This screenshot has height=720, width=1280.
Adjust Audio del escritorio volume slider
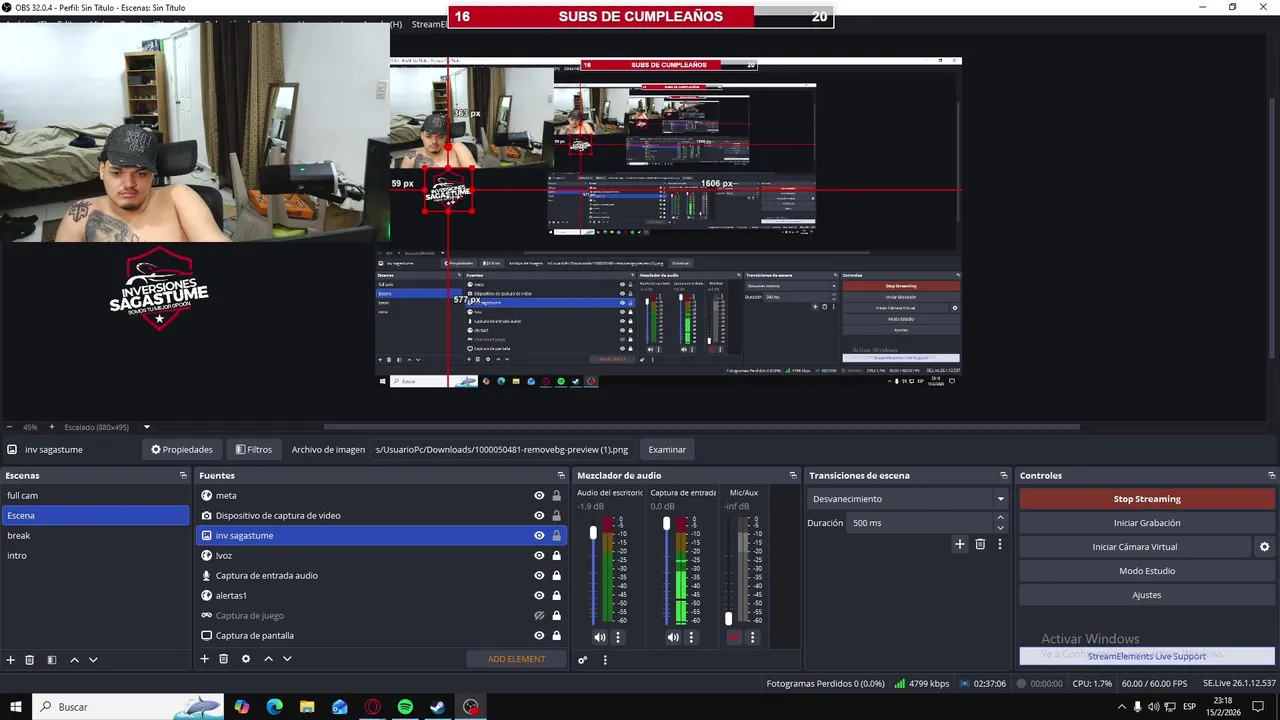pyautogui.click(x=593, y=533)
